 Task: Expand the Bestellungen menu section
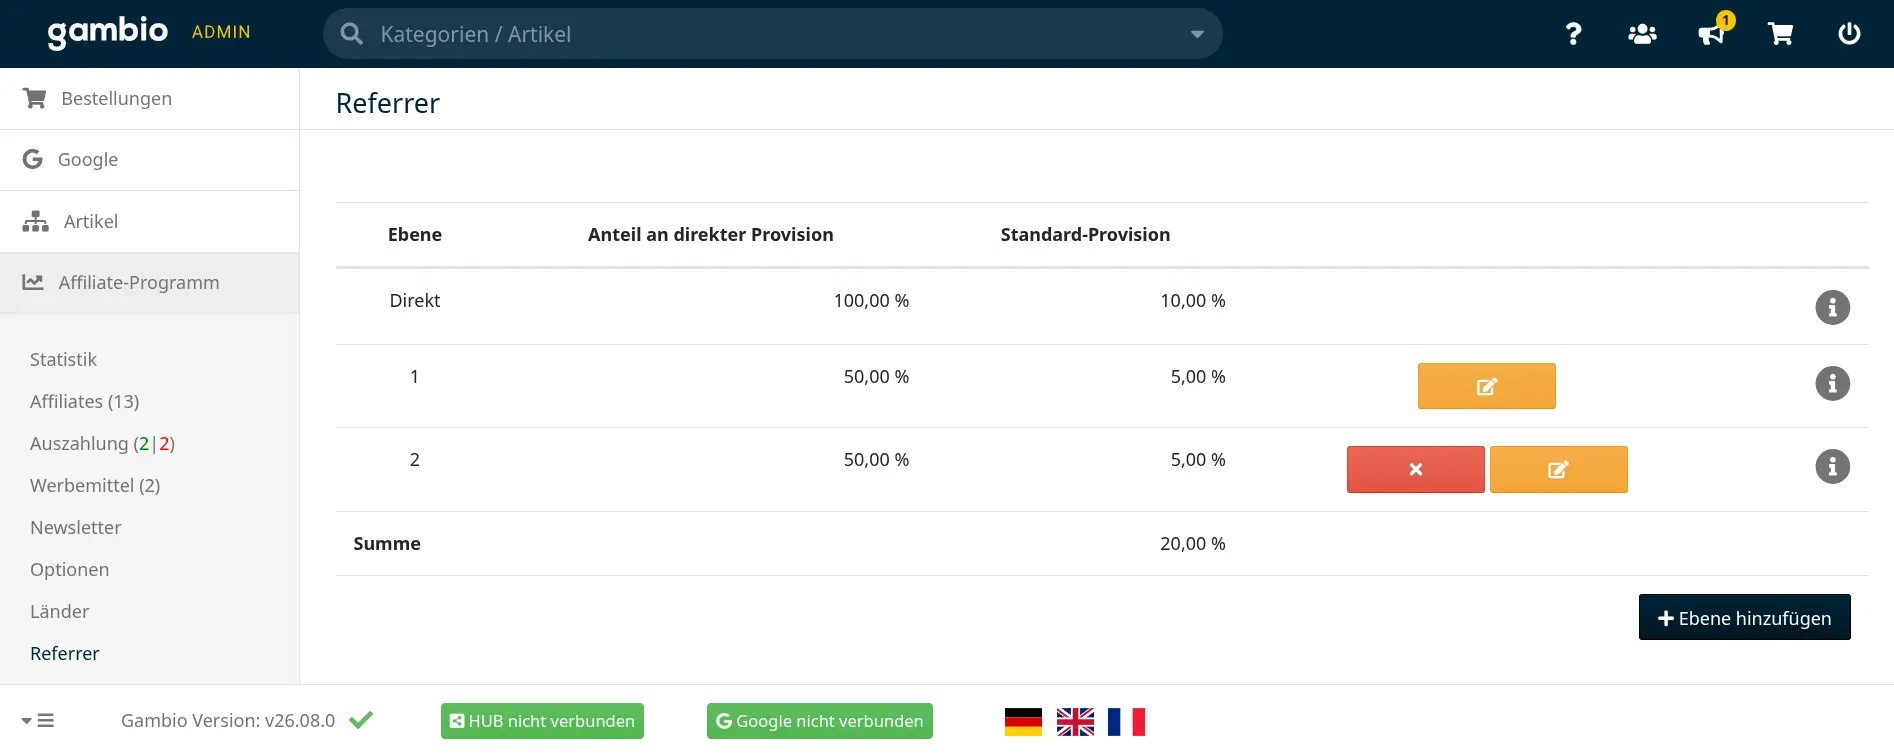(x=149, y=98)
